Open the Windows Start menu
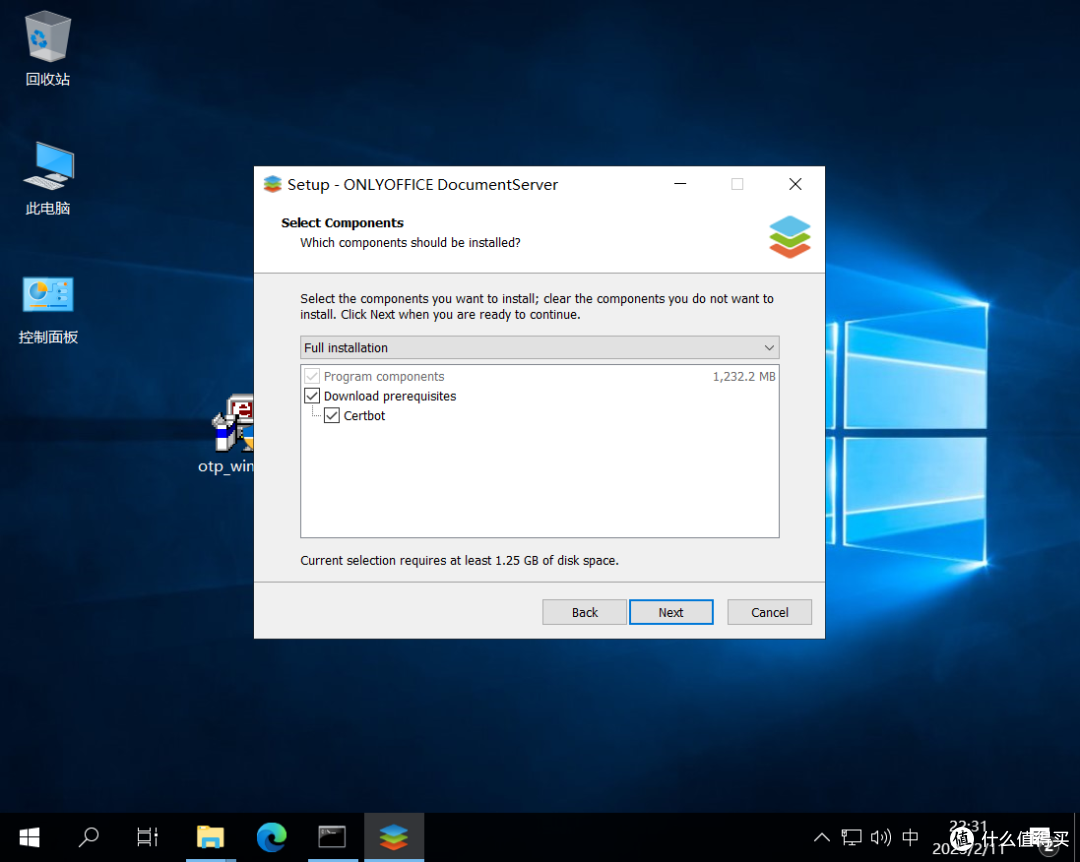This screenshot has width=1080, height=862. coord(29,837)
